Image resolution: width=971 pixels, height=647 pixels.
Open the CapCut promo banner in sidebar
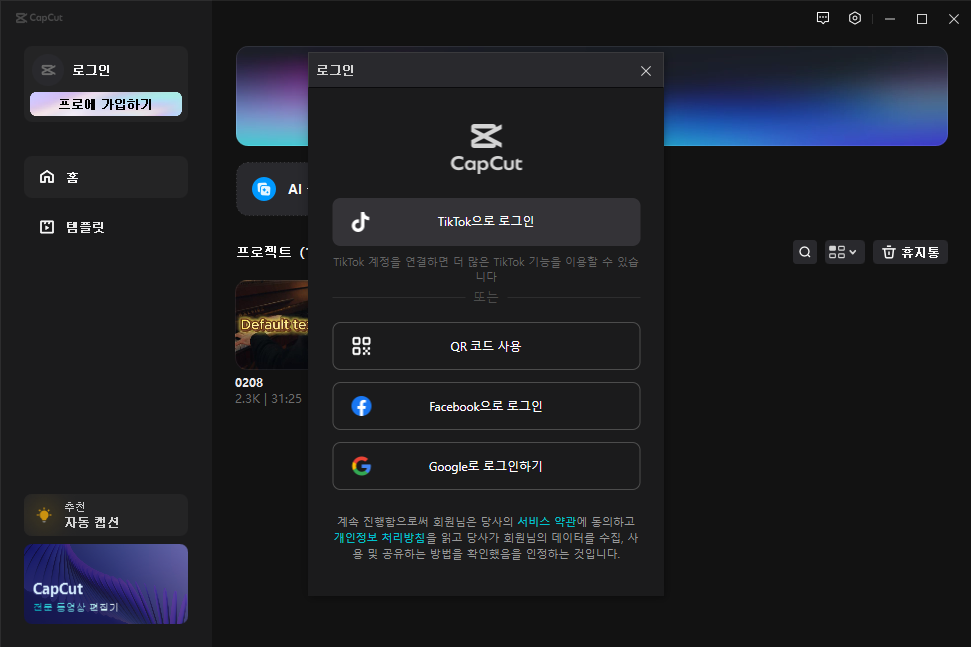pyautogui.click(x=106, y=584)
